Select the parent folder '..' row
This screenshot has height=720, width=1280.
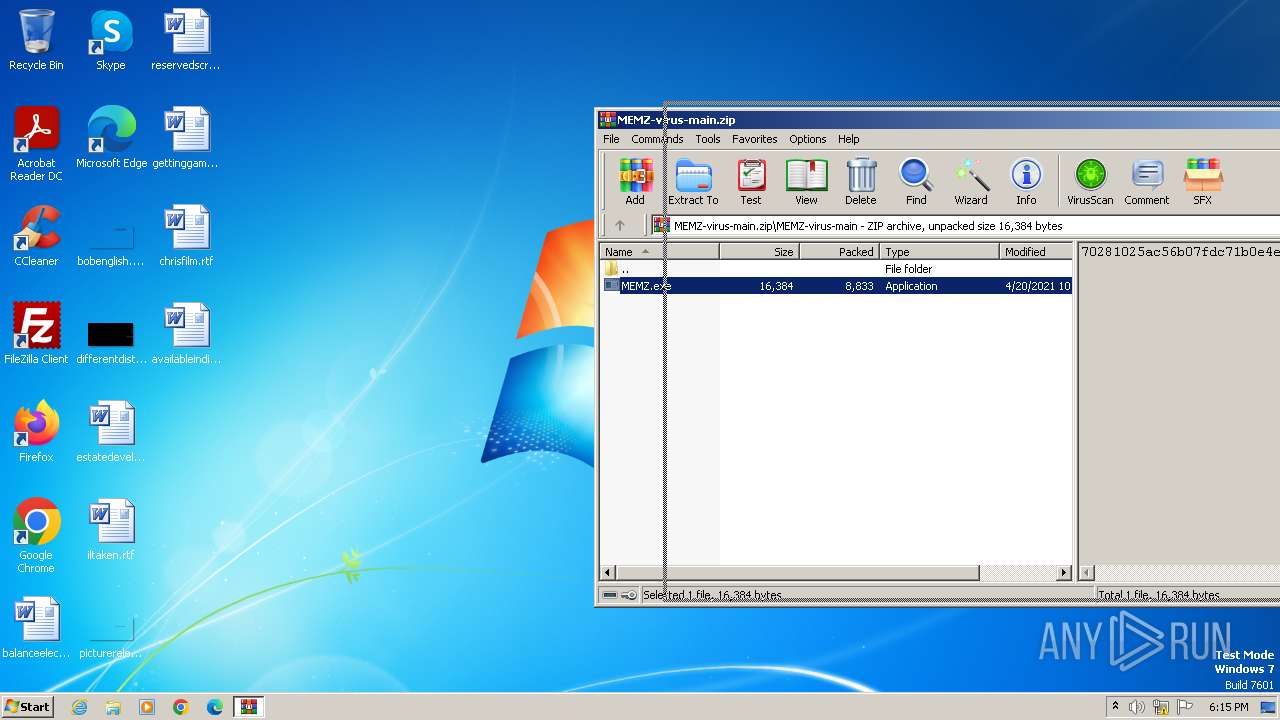pos(836,269)
